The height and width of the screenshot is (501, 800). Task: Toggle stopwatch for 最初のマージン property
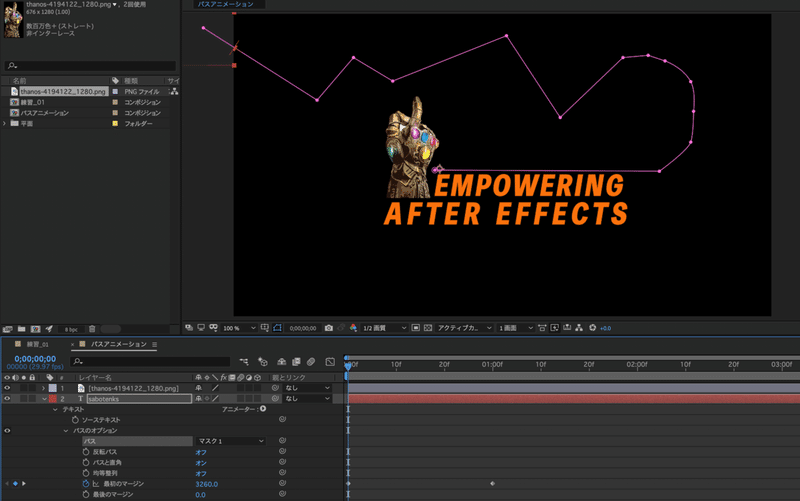coord(86,484)
